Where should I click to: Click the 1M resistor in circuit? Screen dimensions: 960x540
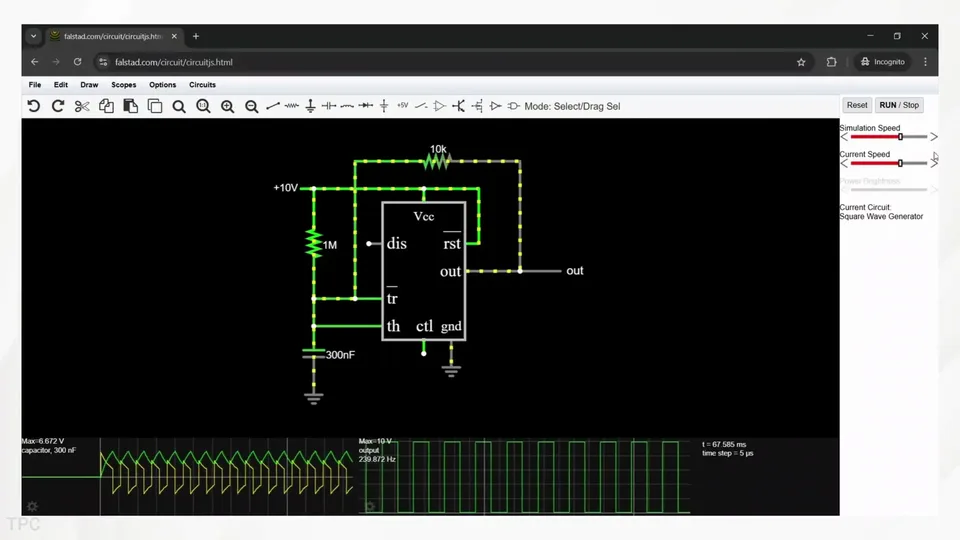pyautogui.click(x=314, y=244)
